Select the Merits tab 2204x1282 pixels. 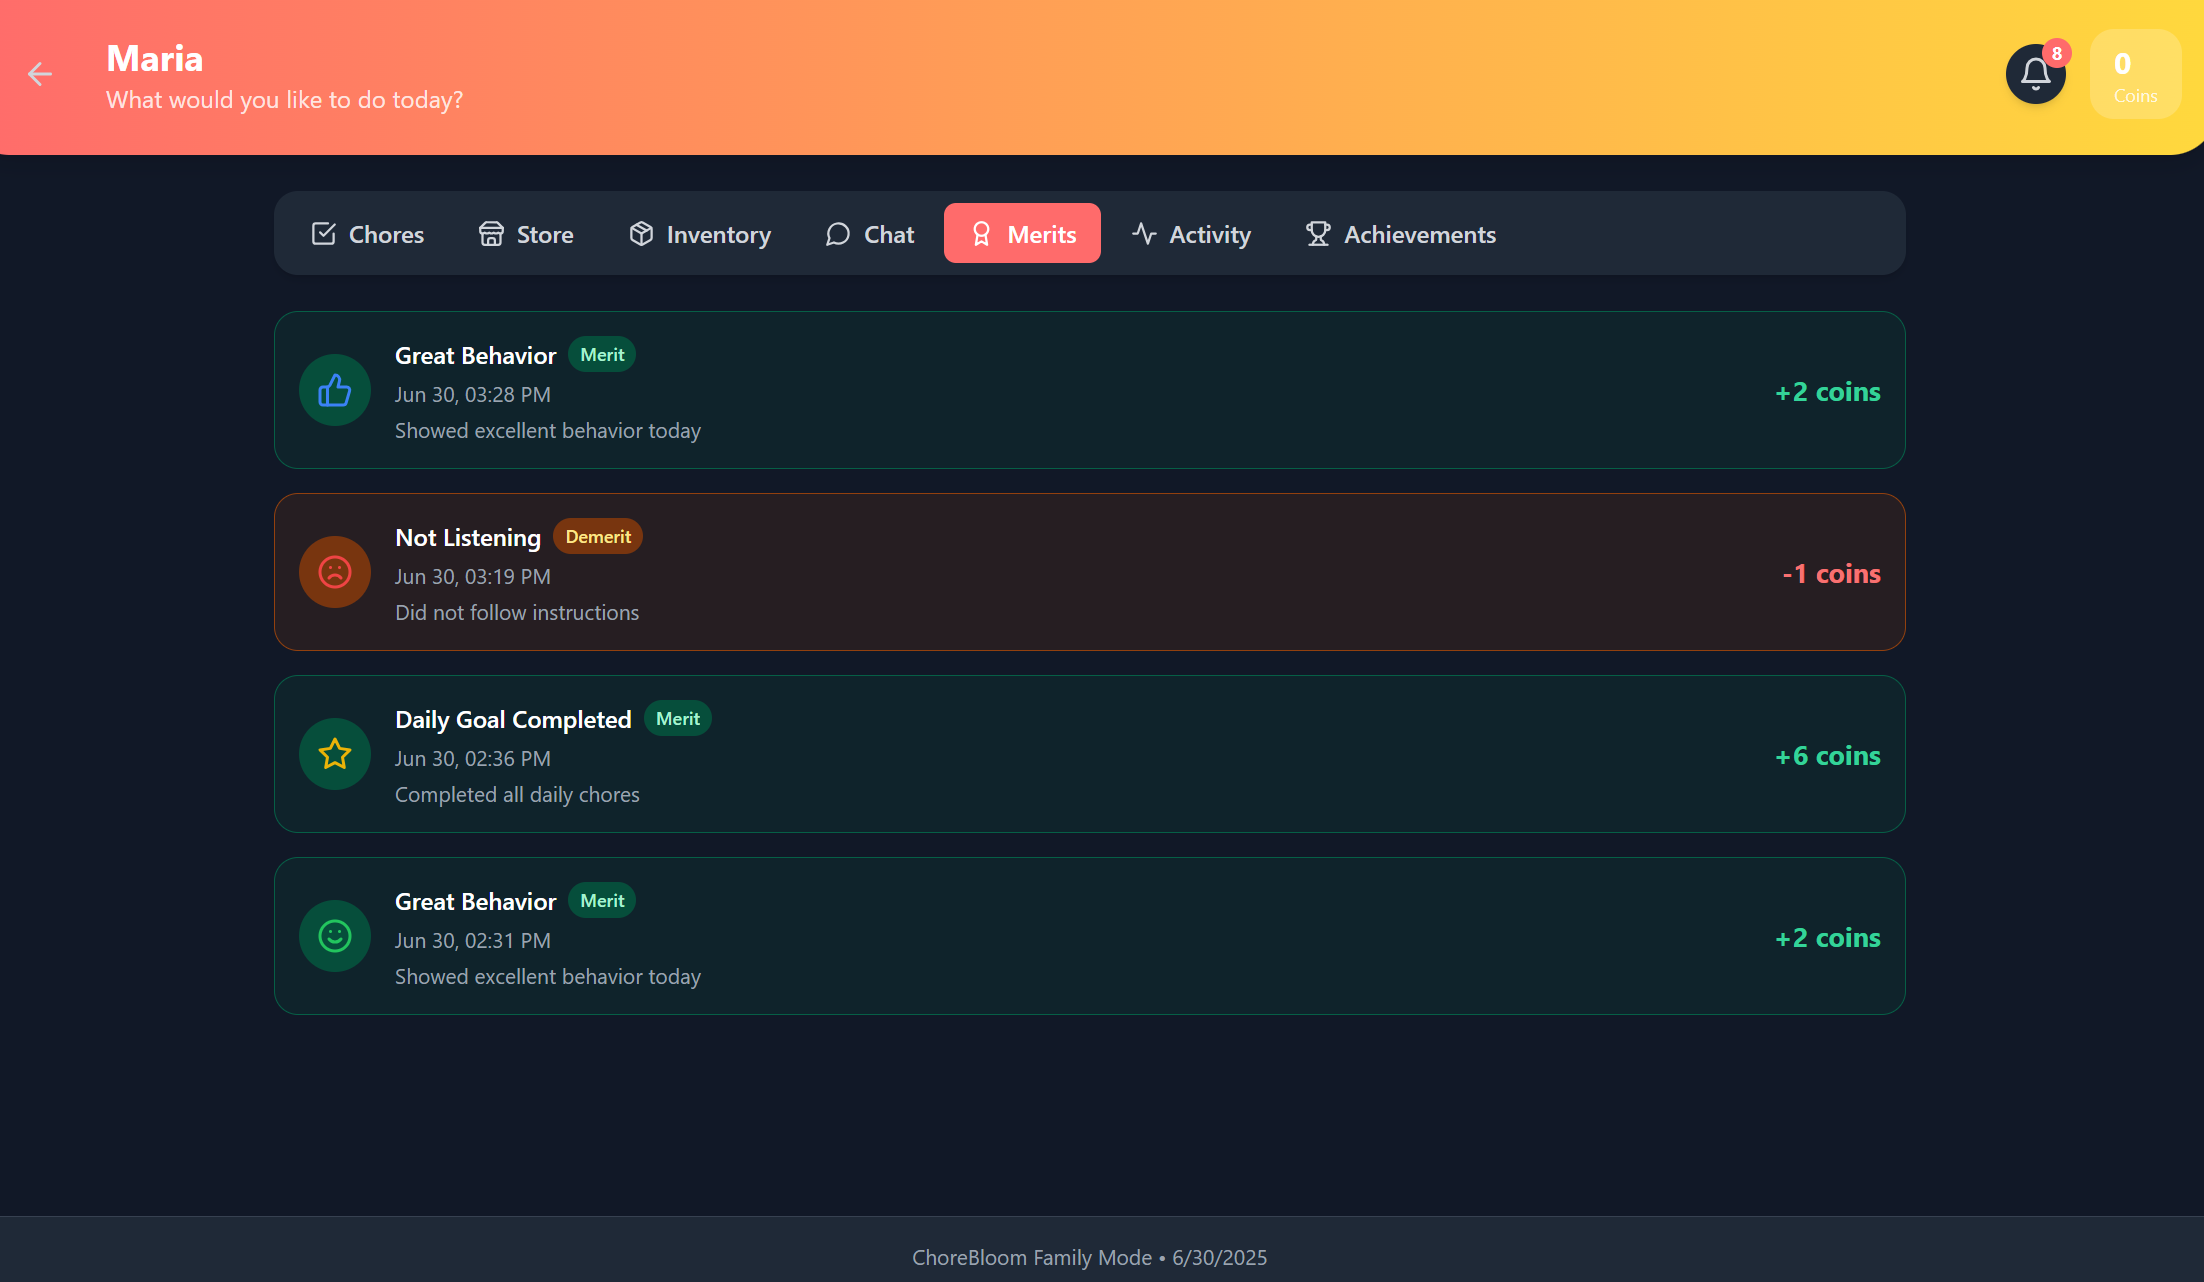point(1022,234)
